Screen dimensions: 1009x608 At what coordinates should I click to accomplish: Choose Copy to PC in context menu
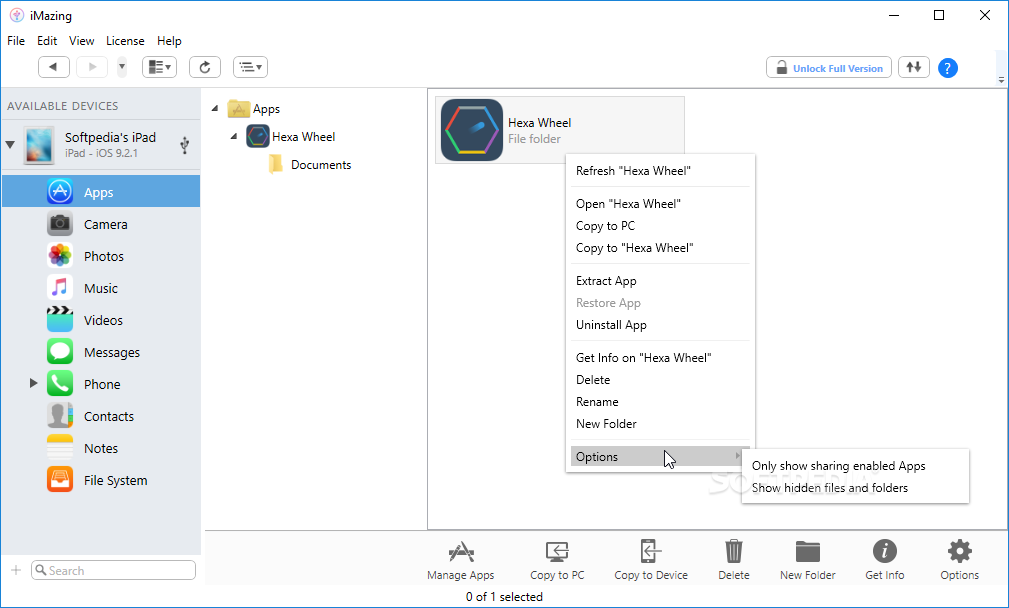(660, 226)
